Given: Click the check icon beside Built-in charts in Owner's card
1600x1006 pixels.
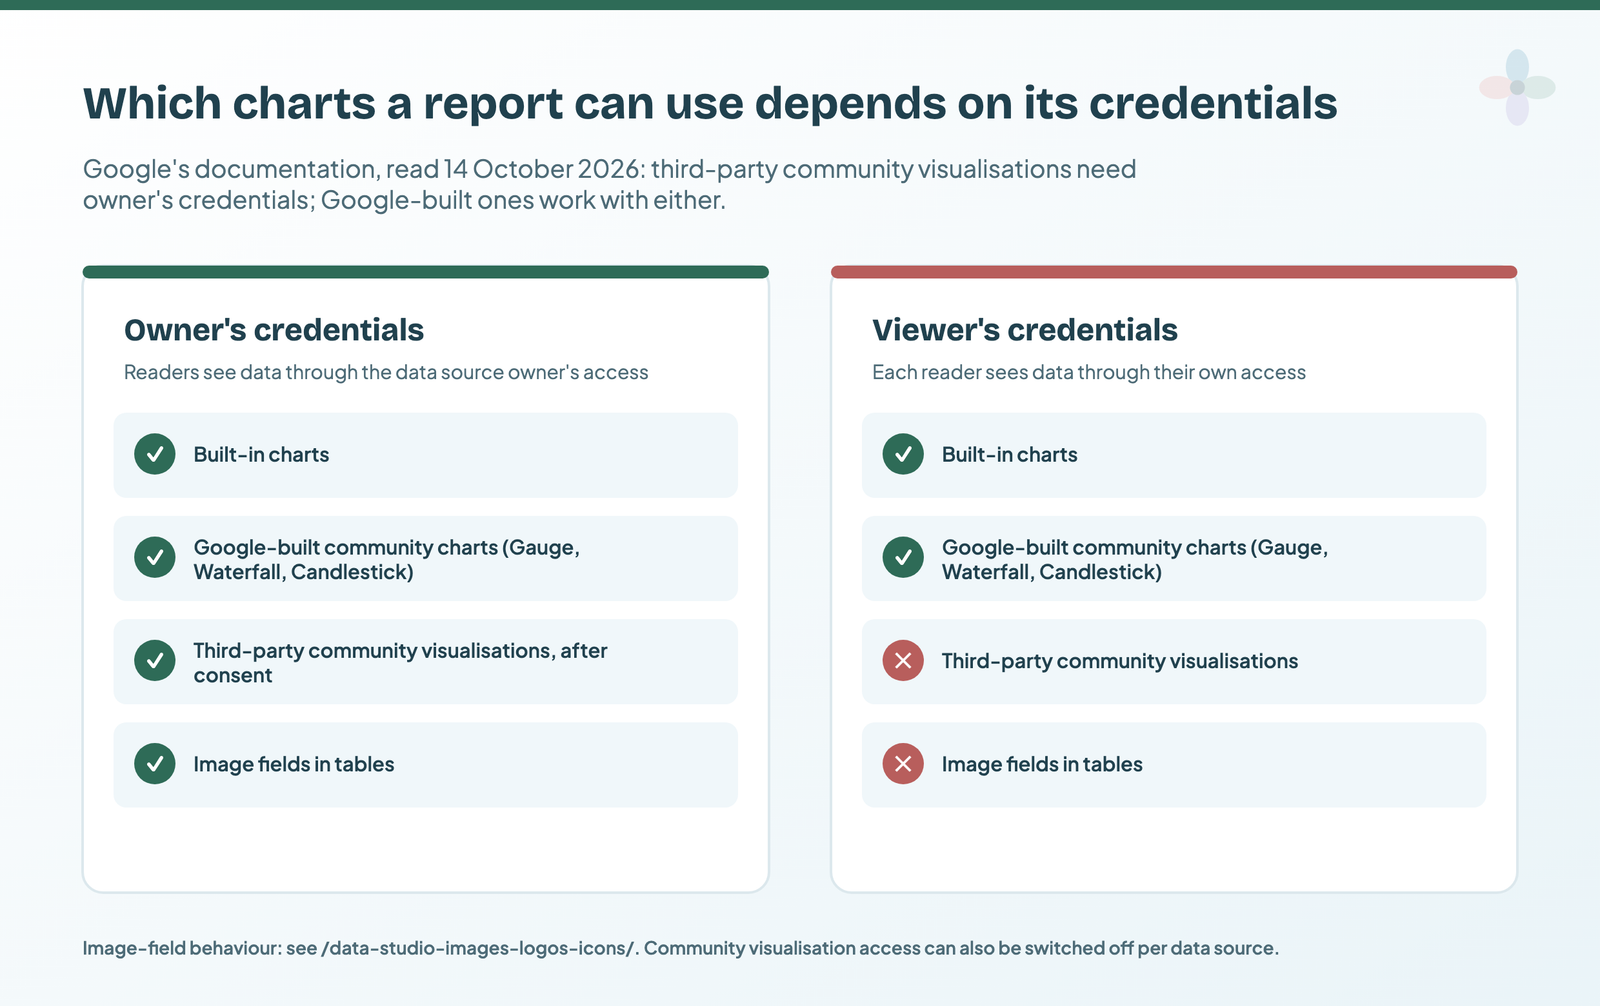Looking at the screenshot, I should pyautogui.click(x=155, y=454).
